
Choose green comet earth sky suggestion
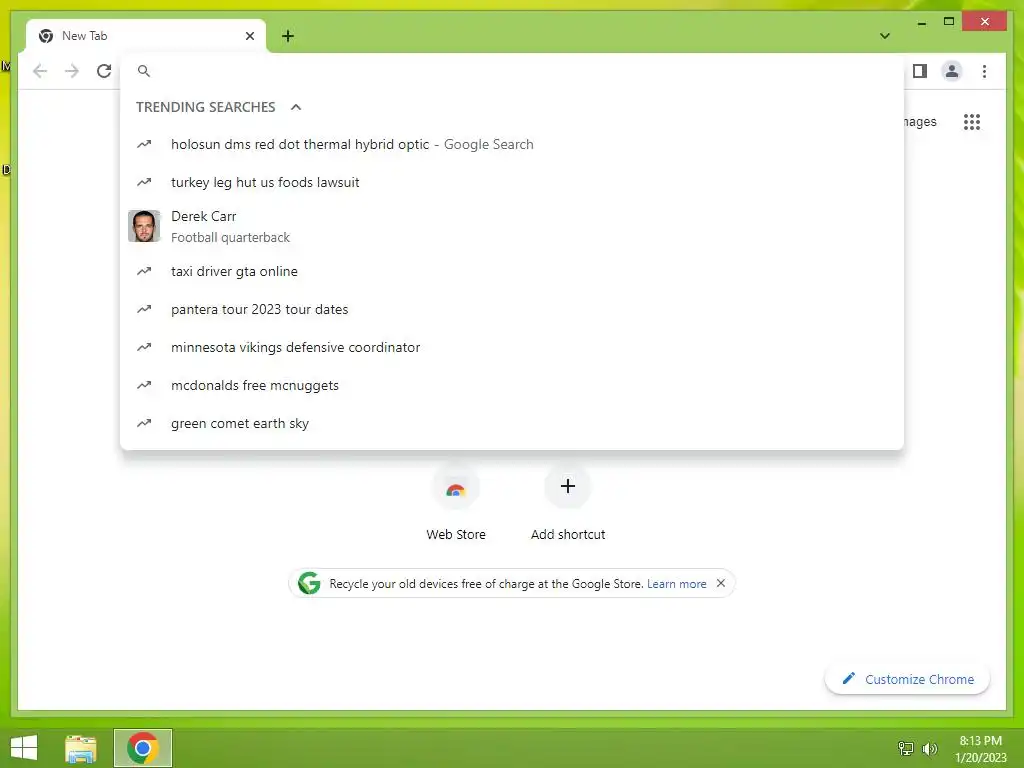pos(512,423)
